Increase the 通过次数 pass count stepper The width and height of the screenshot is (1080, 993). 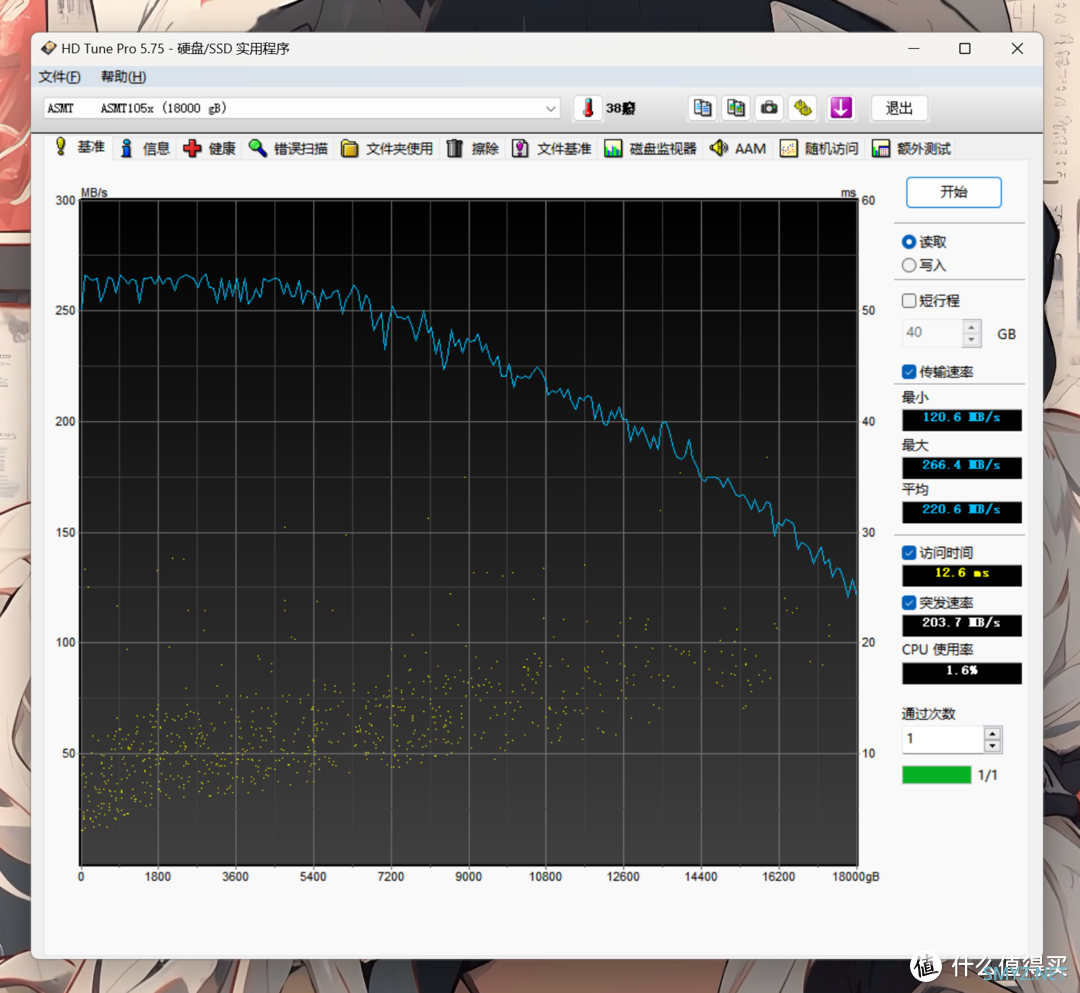pos(992,734)
